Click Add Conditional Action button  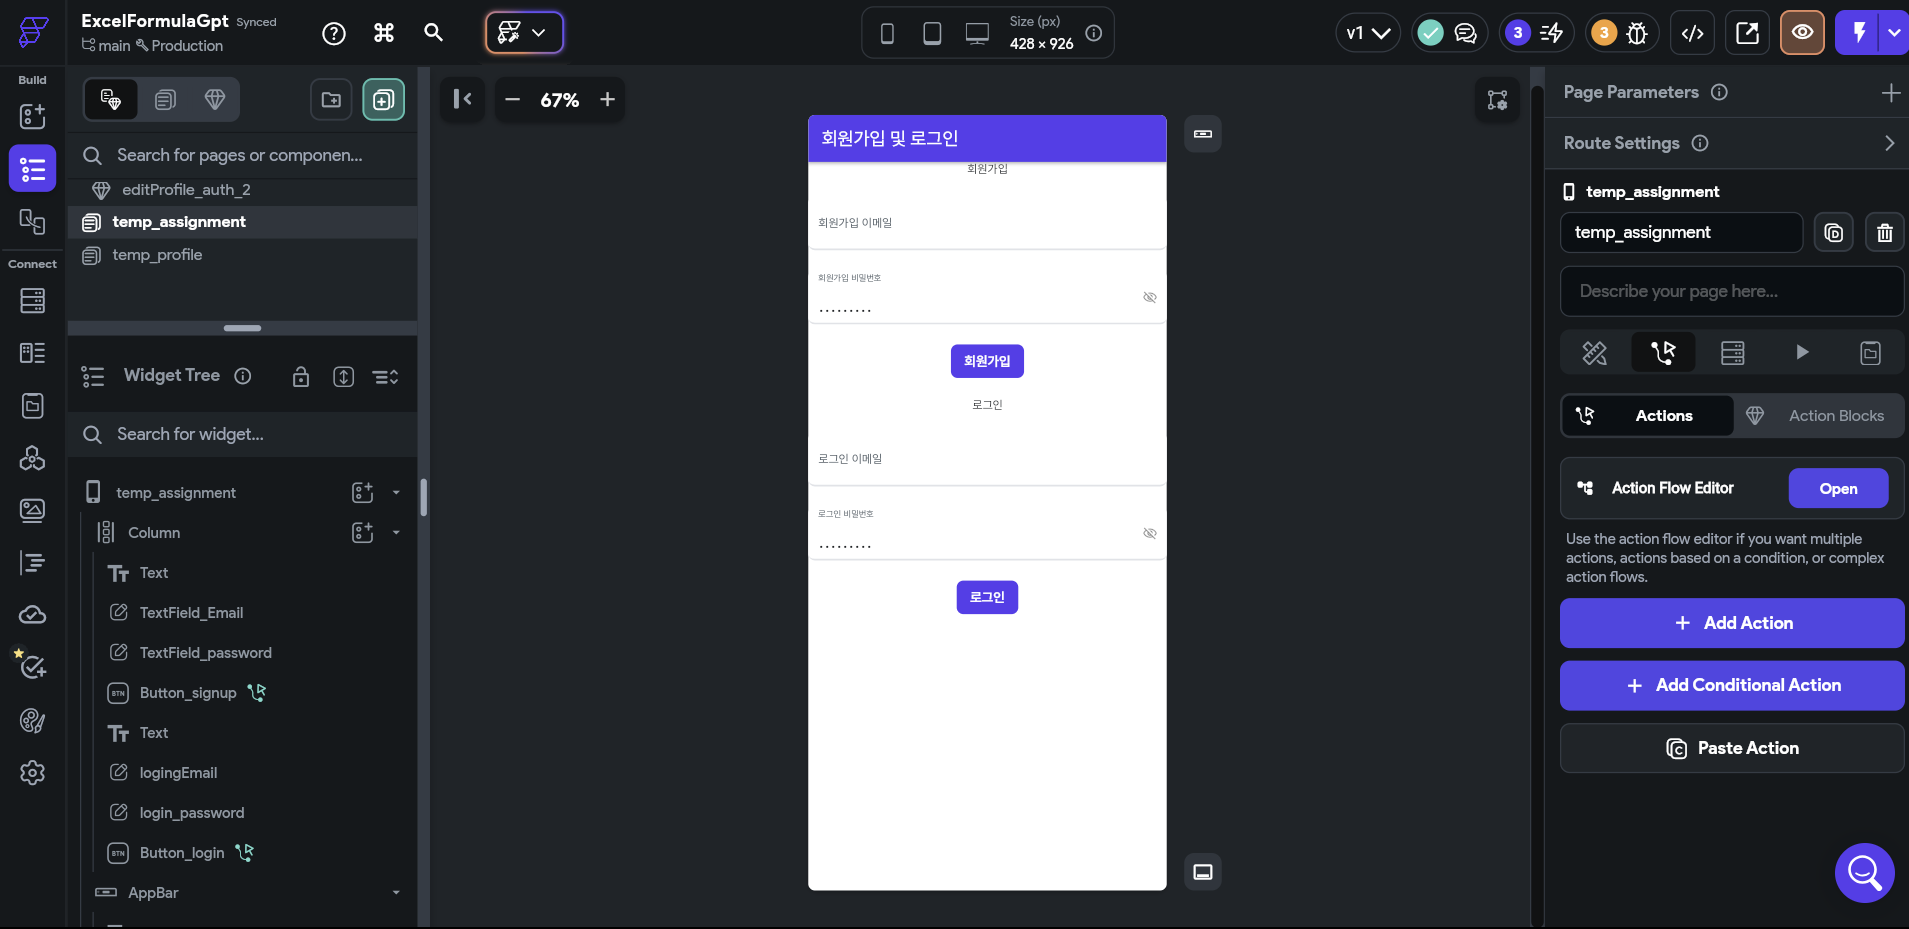click(x=1732, y=685)
